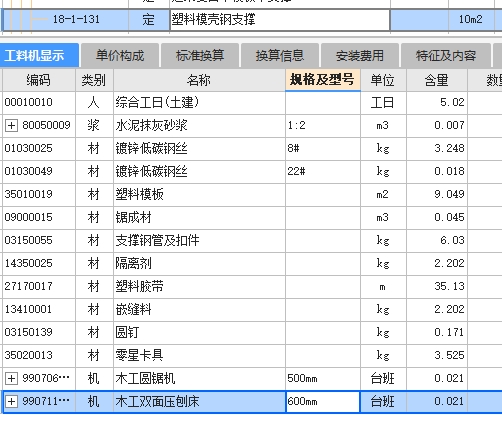
Task: Click the 8# specification cell
Action: pos(323,148)
